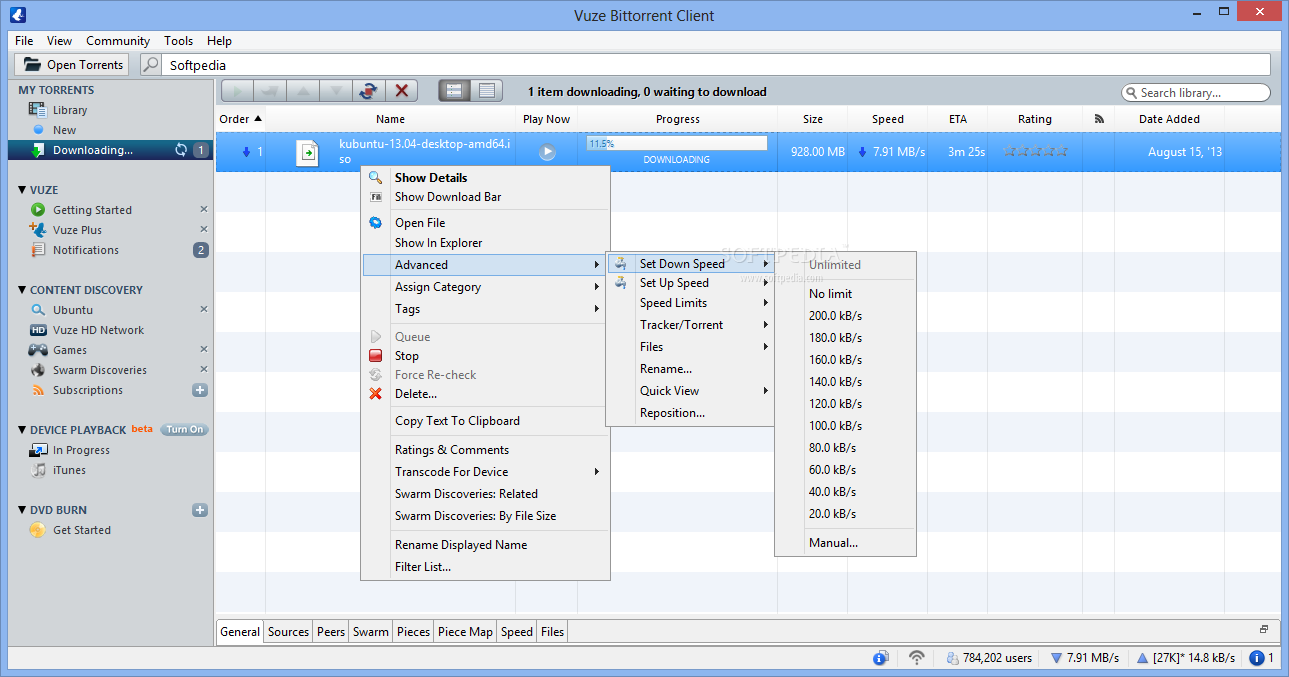Click the move up toolbar triangle
The width and height of the screenshot is (1289, 677).
(303, 91)
